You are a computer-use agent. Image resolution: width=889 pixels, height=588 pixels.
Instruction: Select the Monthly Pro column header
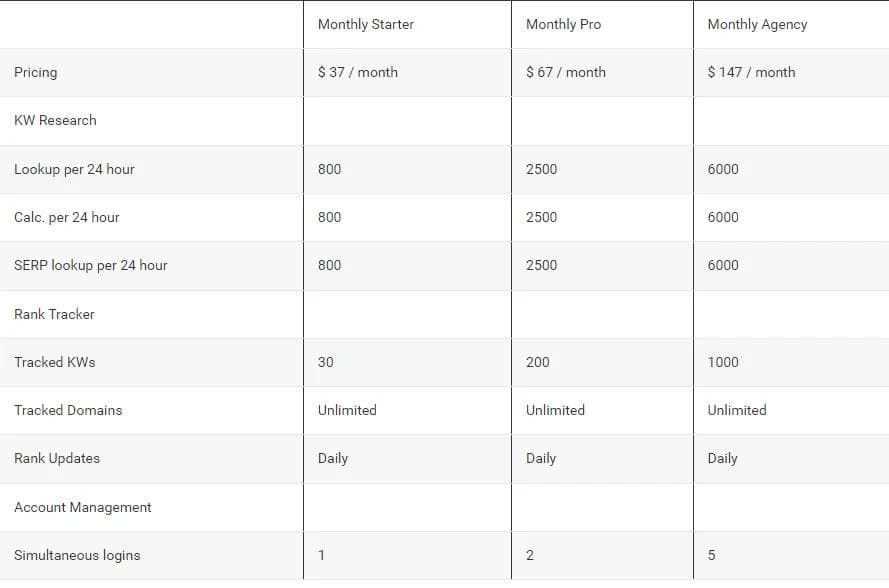point(563,24)
